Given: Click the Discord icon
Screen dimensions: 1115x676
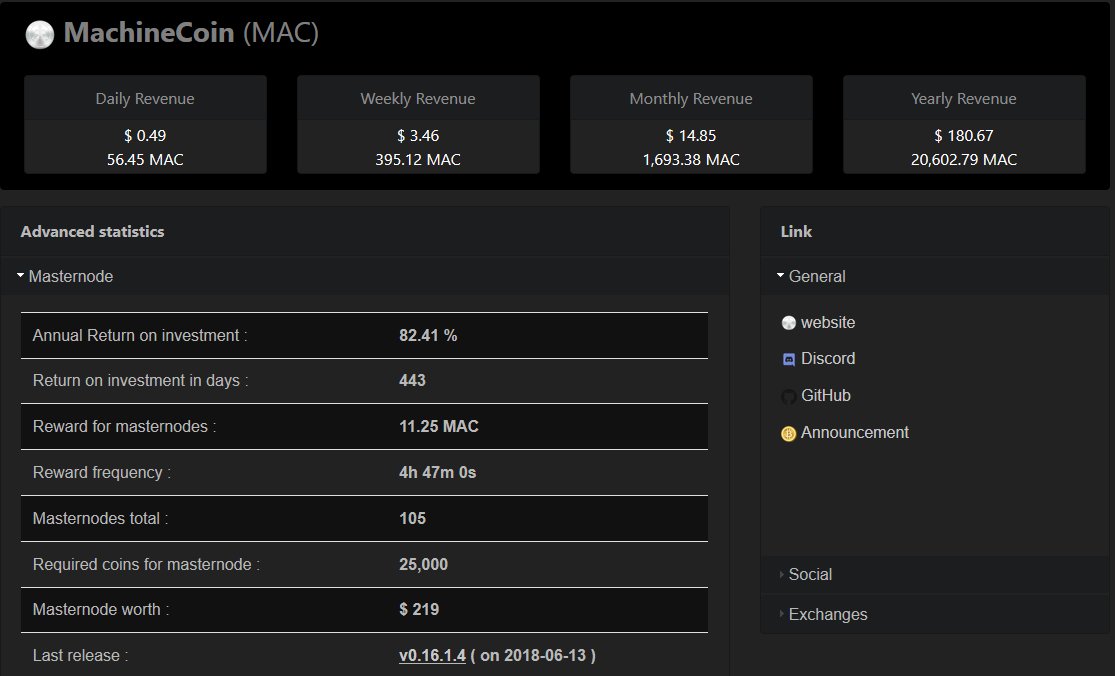Looking at the screenshot, I should point(788,359).
